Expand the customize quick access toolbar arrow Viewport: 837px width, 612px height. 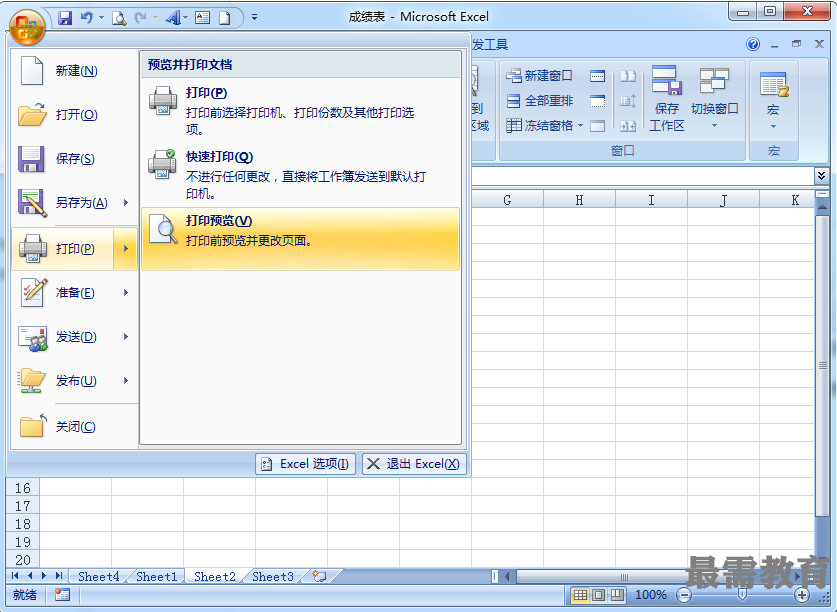[255, 18]
